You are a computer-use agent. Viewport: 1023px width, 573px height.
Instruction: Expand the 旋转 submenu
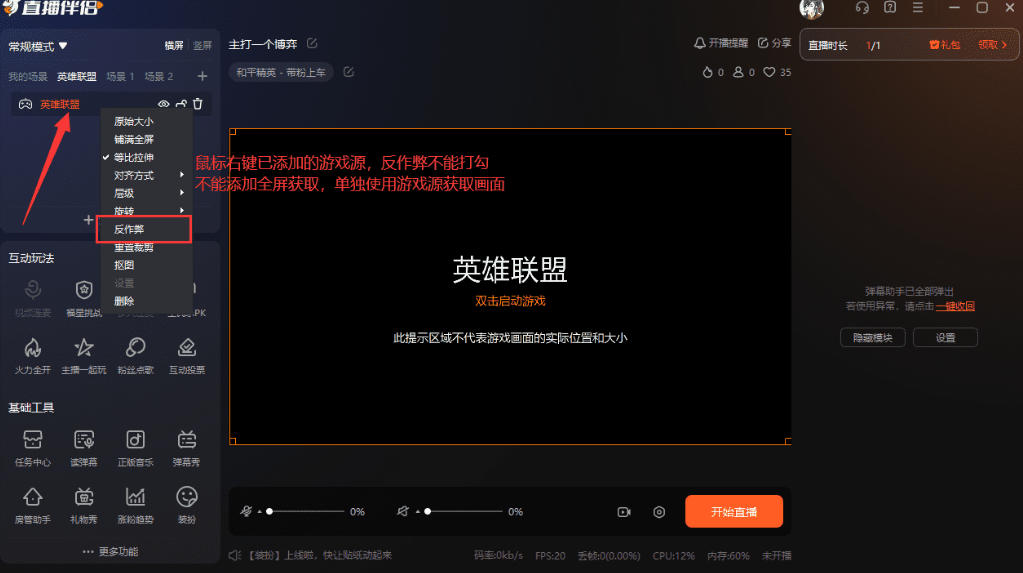tap(146, 210)
